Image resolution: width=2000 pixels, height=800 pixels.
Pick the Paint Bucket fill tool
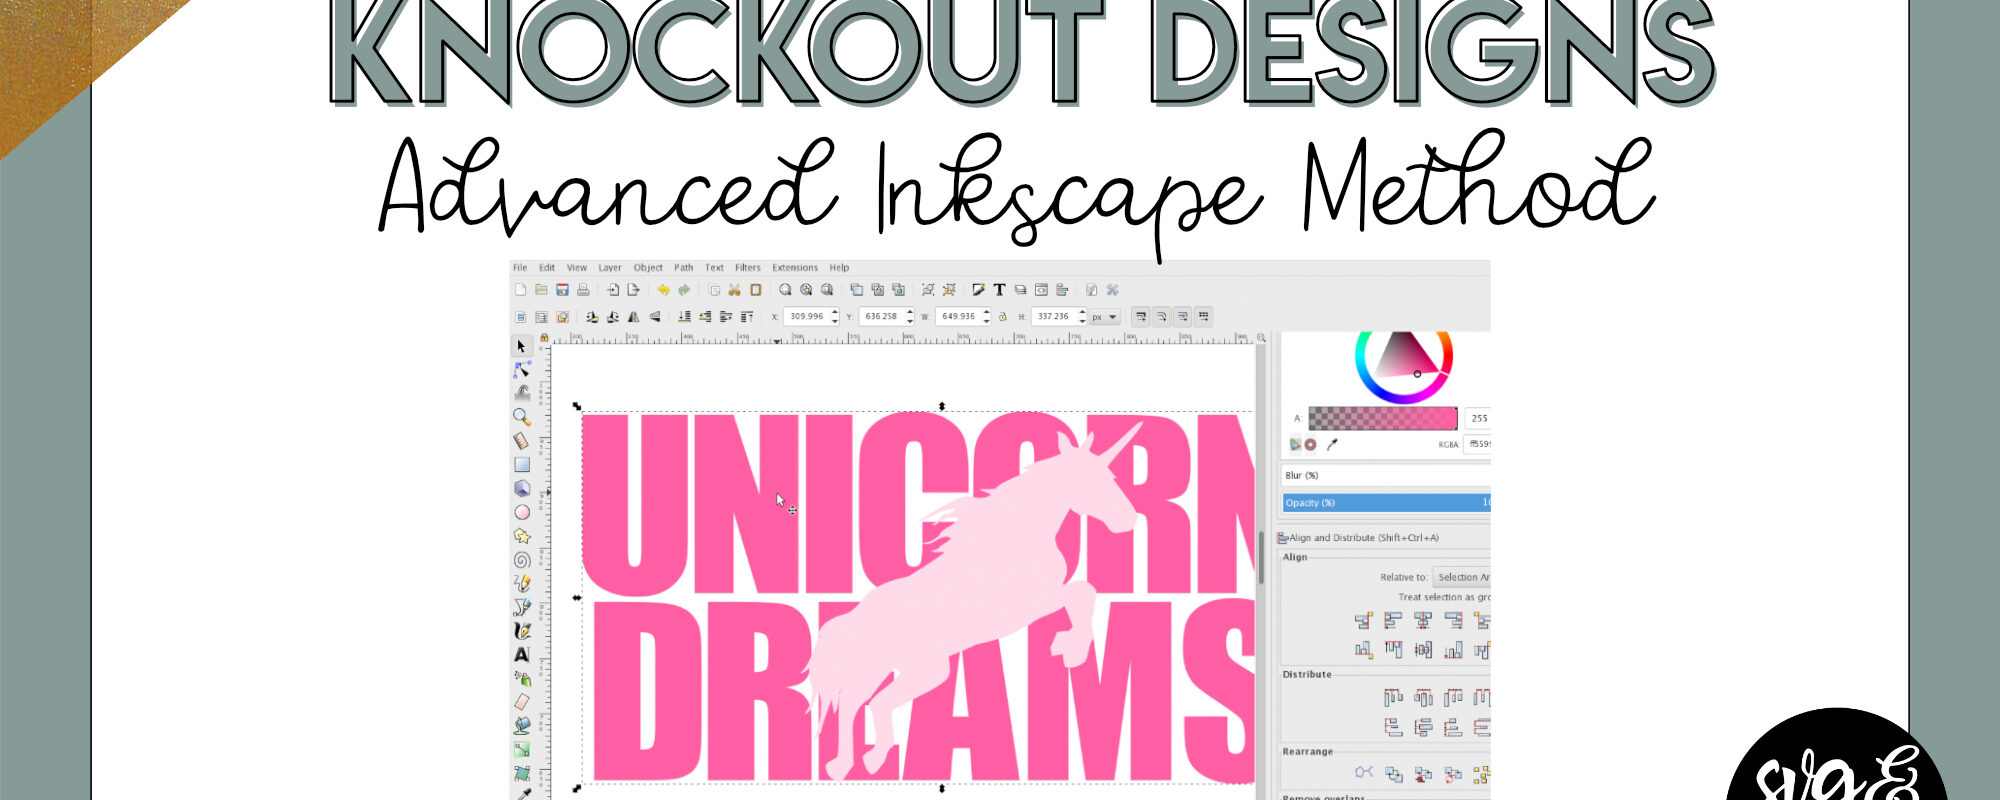(x=521, y=725)
